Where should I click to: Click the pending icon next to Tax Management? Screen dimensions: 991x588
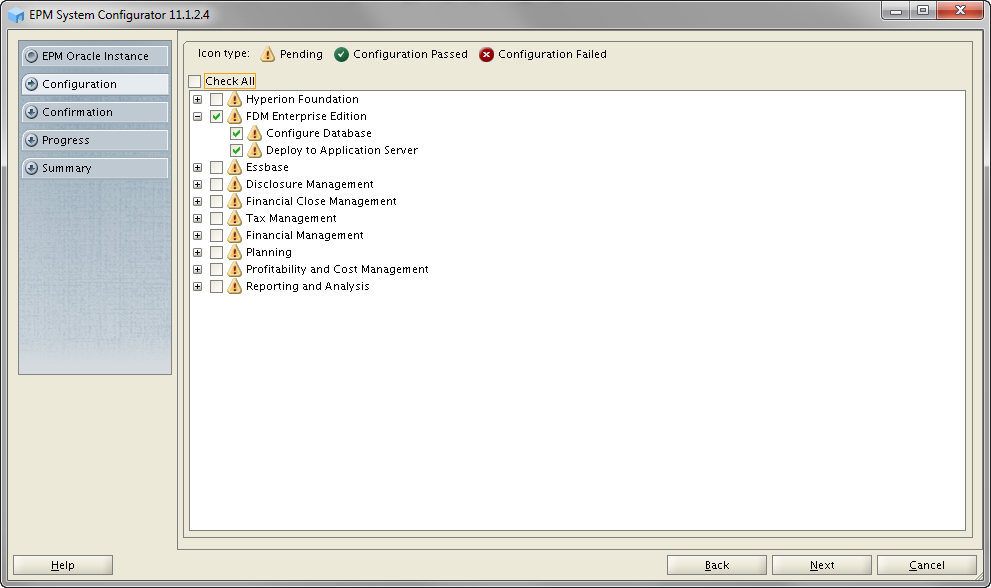pos(234,219)
